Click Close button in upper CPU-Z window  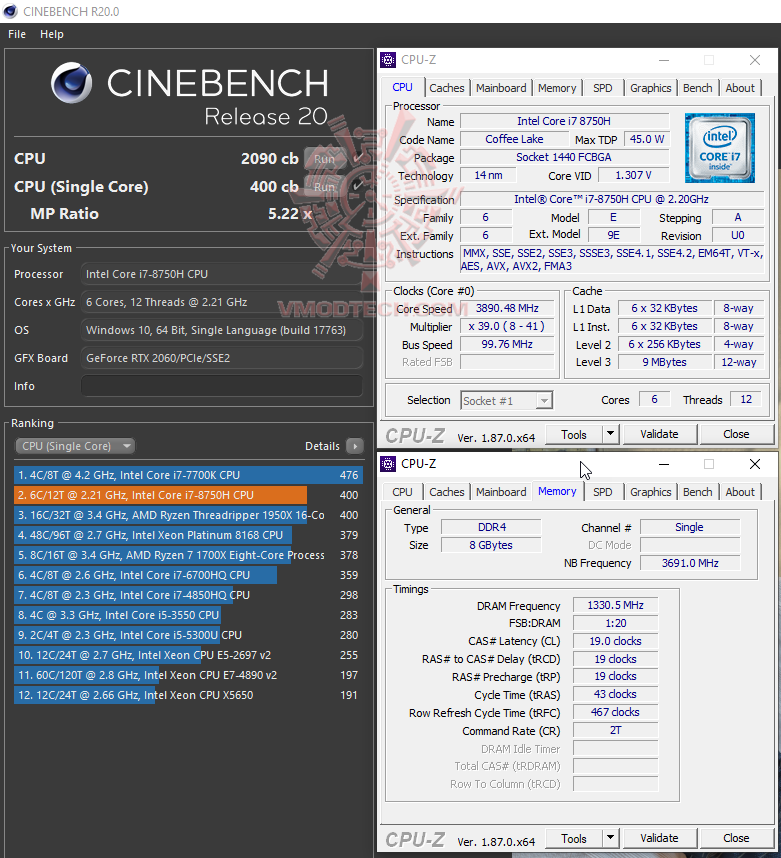(x=736, y=434)
